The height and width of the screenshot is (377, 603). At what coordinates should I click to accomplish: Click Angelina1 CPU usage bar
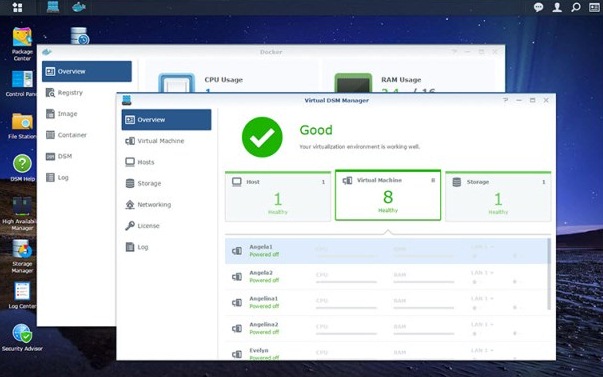[x=346, y=308]
